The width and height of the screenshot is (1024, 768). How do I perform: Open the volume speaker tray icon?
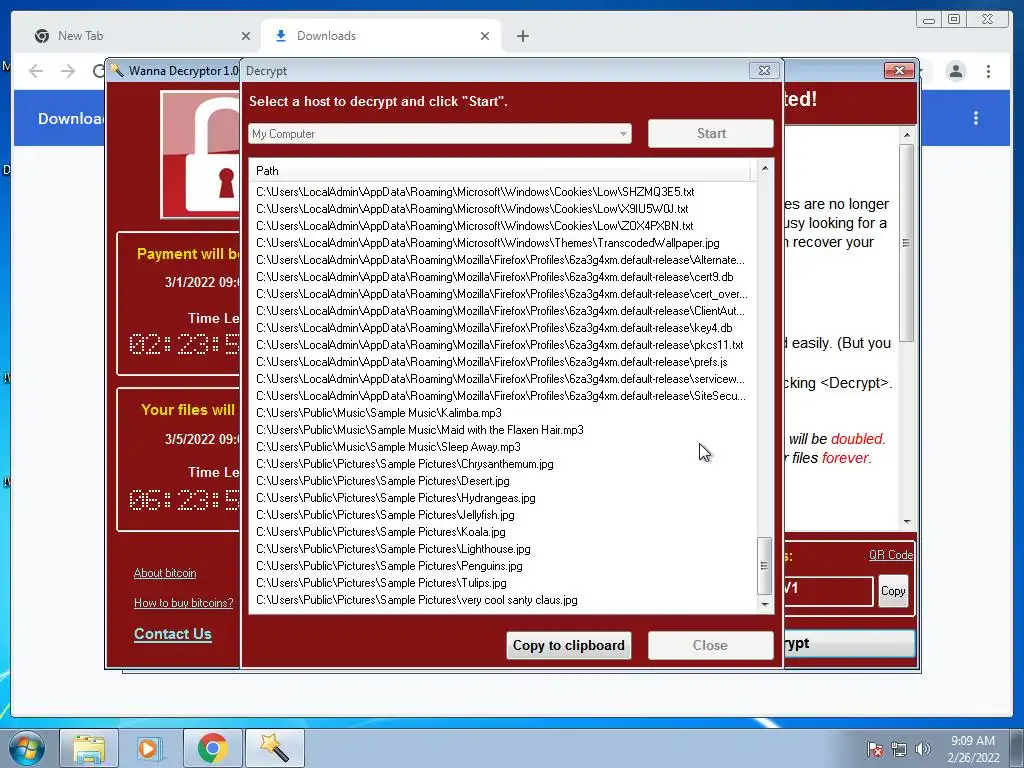pos(922,749)
